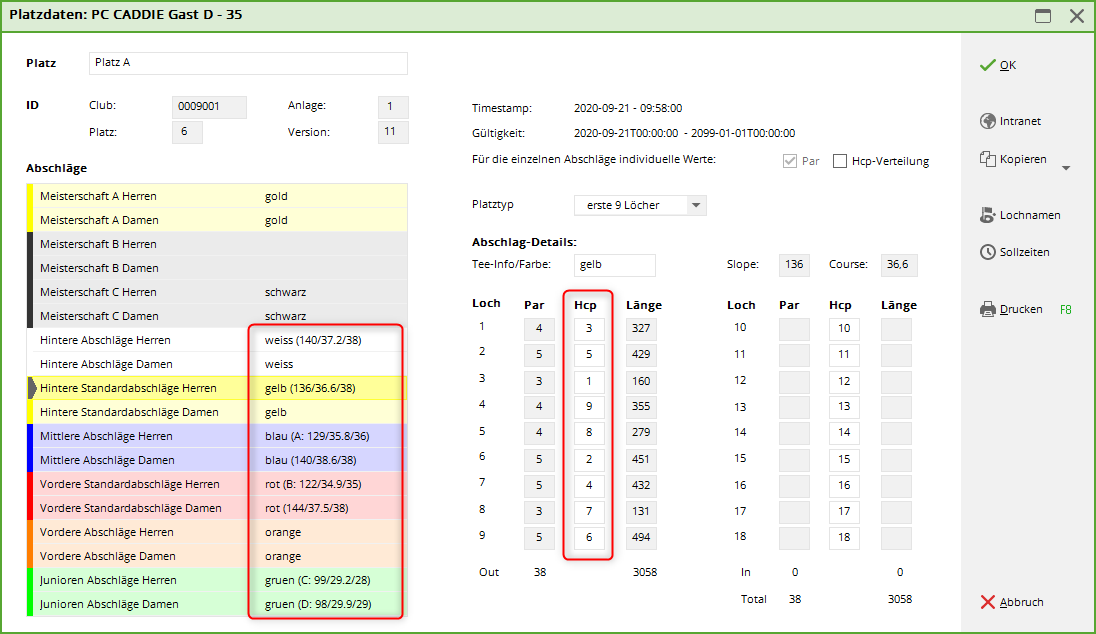Viewport: 1096px width, 634px height.
Task: Open Intranet via the globe icon
Action: coord(988,121)
